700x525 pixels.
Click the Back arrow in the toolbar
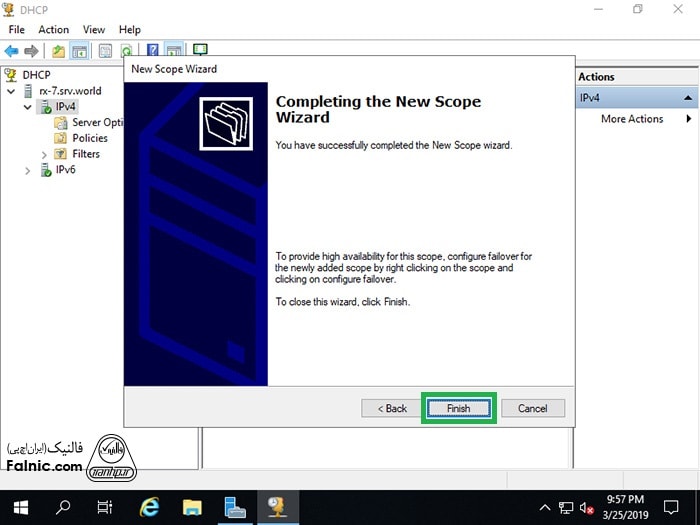point(11,50)
